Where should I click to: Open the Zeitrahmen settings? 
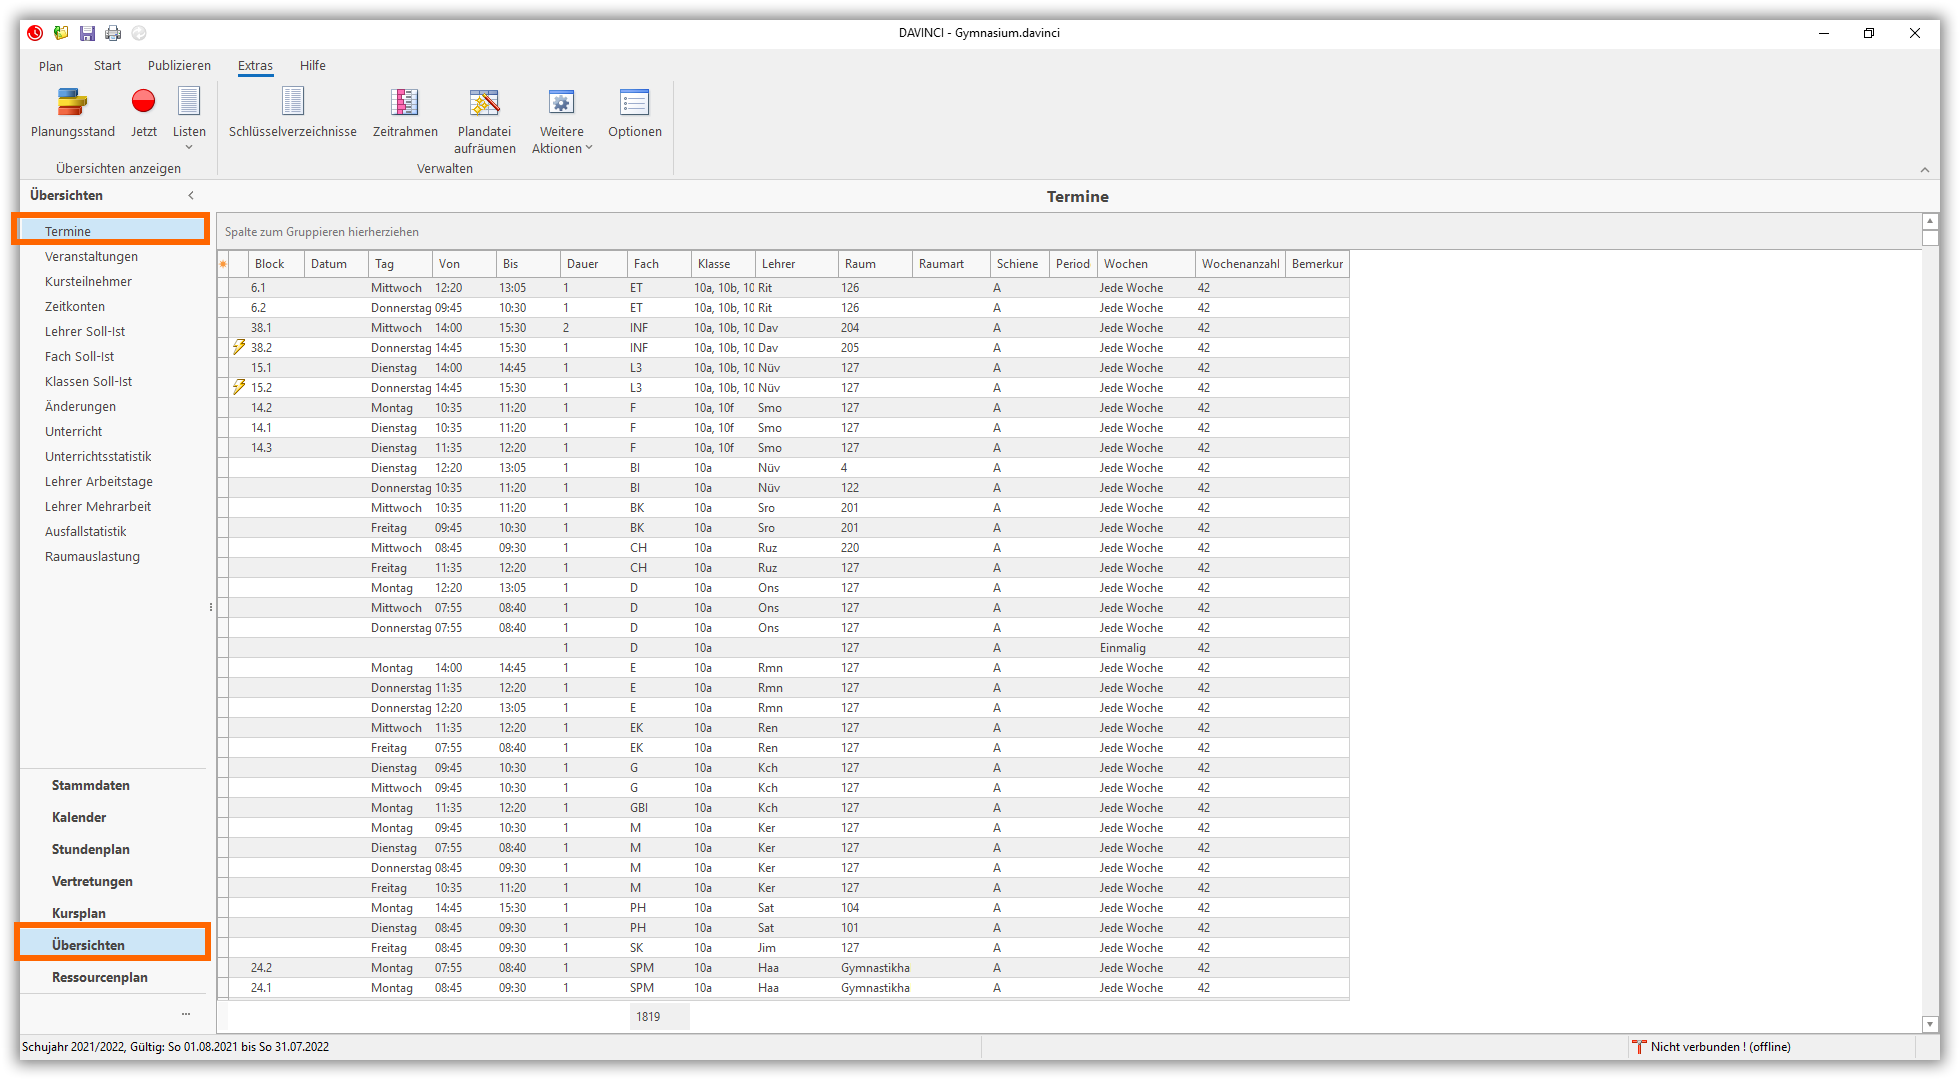[x=405, y=112]
